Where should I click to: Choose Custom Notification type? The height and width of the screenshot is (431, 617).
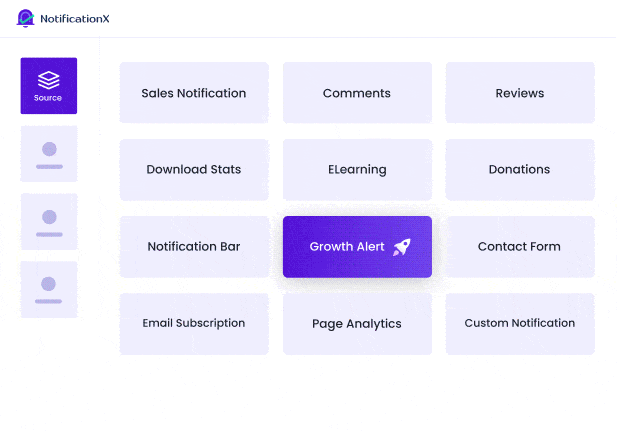coord(520,324)
